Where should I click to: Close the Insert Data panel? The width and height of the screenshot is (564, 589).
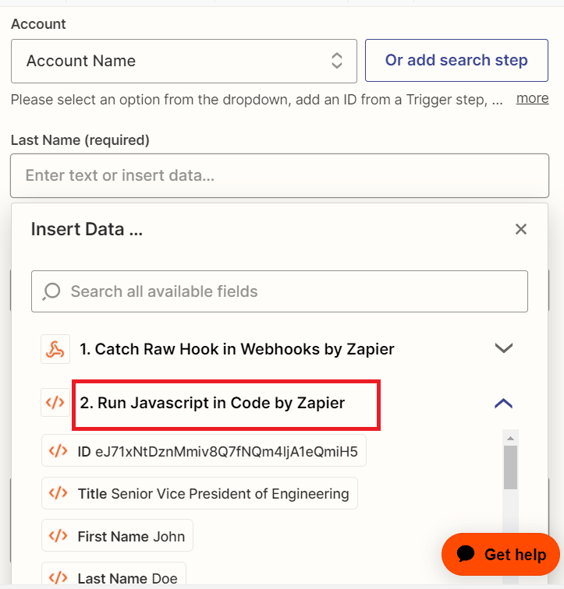[521, 229]
